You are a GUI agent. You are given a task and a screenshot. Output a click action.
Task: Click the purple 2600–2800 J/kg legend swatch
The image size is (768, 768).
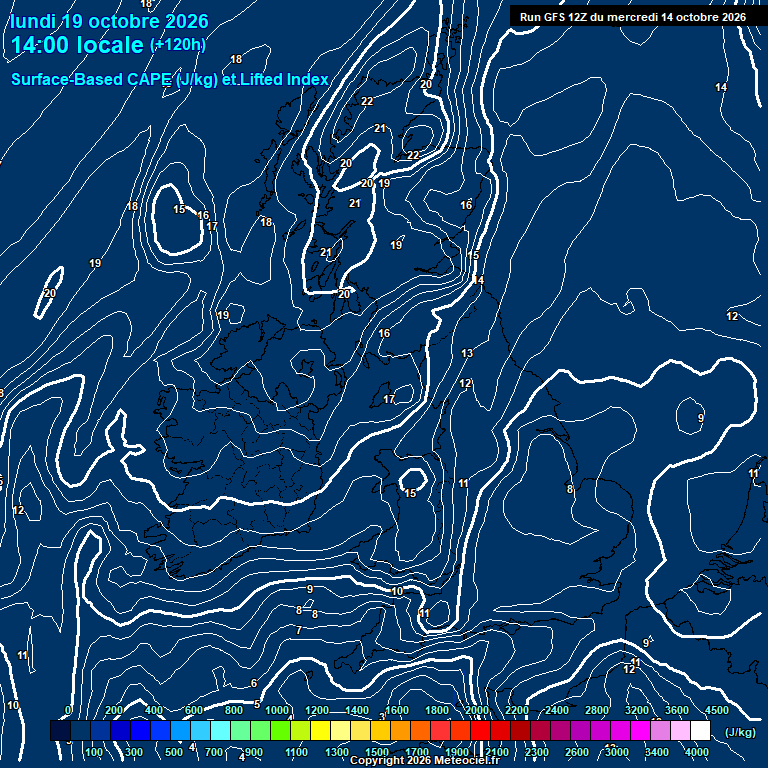tap(580, 730)
